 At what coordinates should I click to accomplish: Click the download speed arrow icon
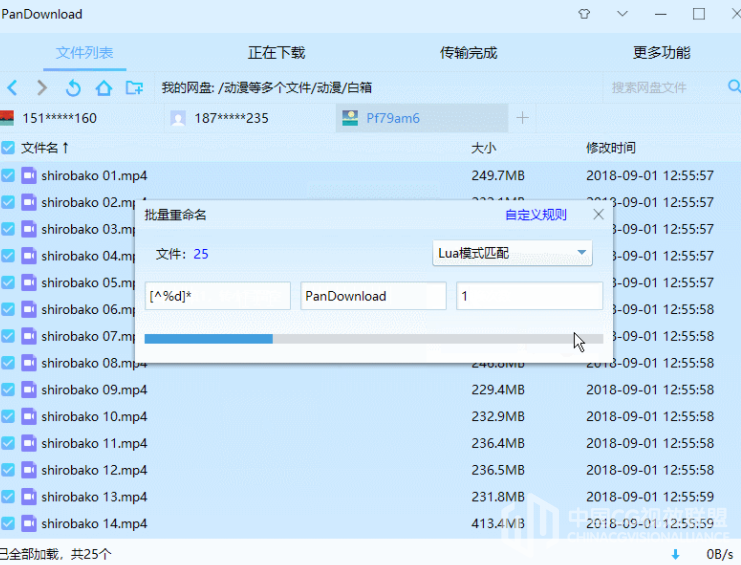pyautogui.click(x=675, y=554)
